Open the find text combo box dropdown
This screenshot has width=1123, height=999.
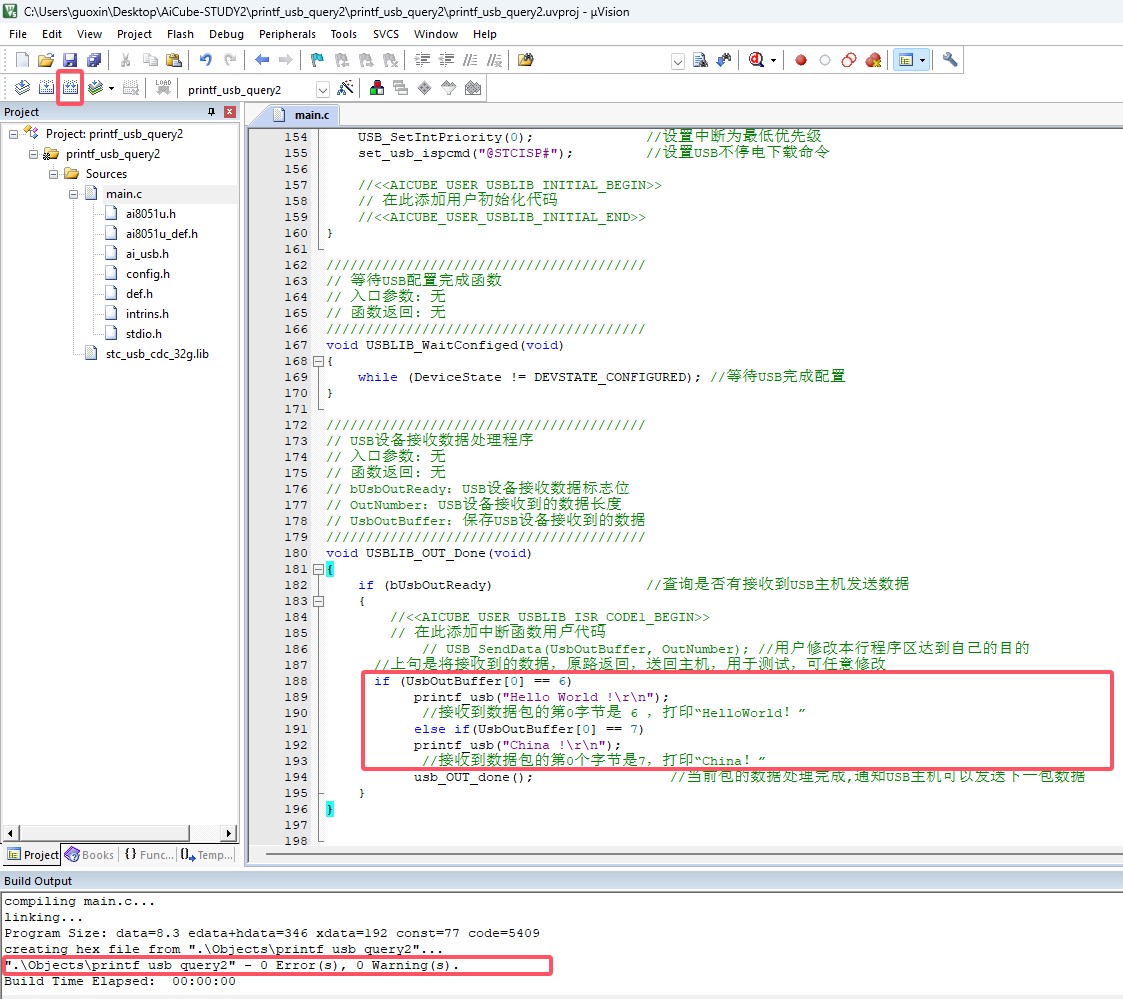click(678, 62)
